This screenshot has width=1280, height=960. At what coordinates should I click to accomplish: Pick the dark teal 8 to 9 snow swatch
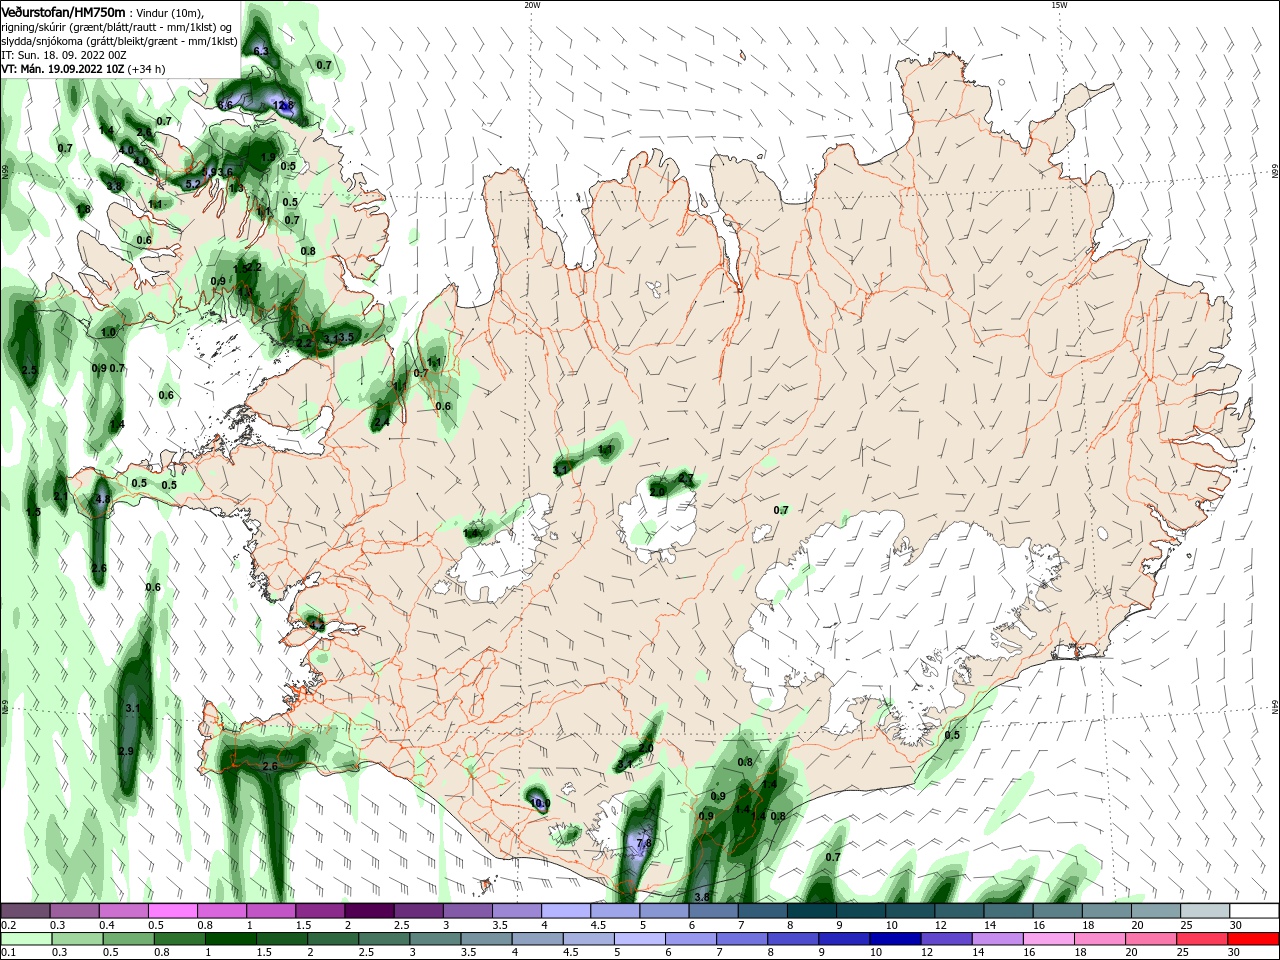click(810, 911)
